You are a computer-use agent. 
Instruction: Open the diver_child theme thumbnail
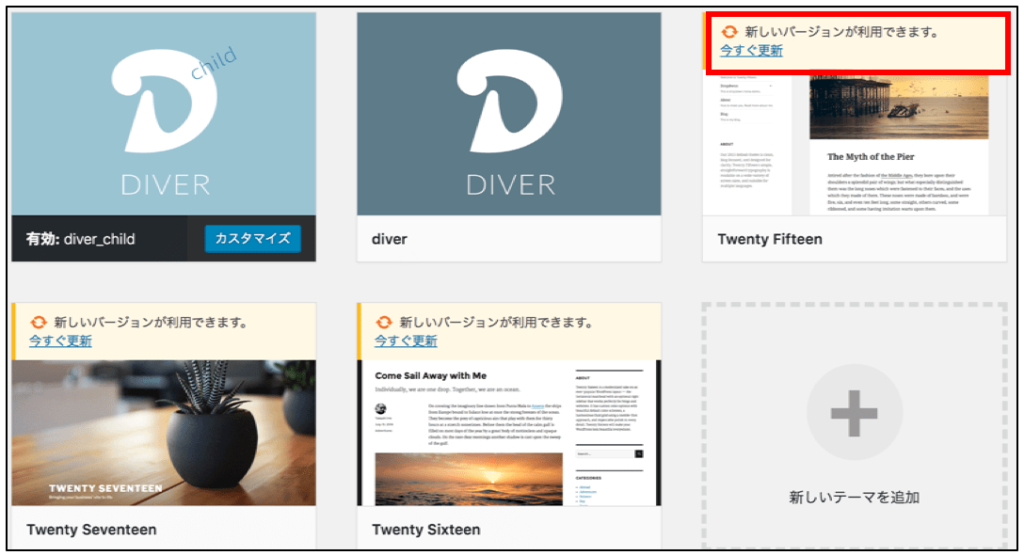[164, 114]
